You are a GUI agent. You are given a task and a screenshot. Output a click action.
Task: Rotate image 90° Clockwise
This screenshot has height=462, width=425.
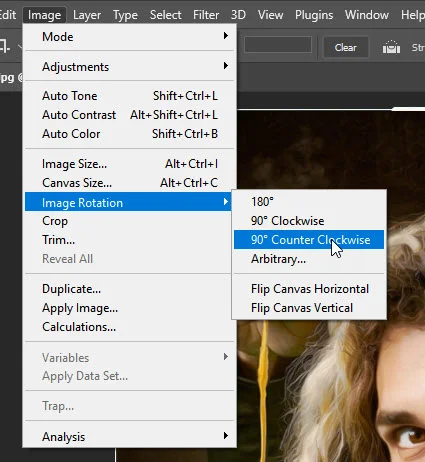pyautogui.click(x=309, y=221)
